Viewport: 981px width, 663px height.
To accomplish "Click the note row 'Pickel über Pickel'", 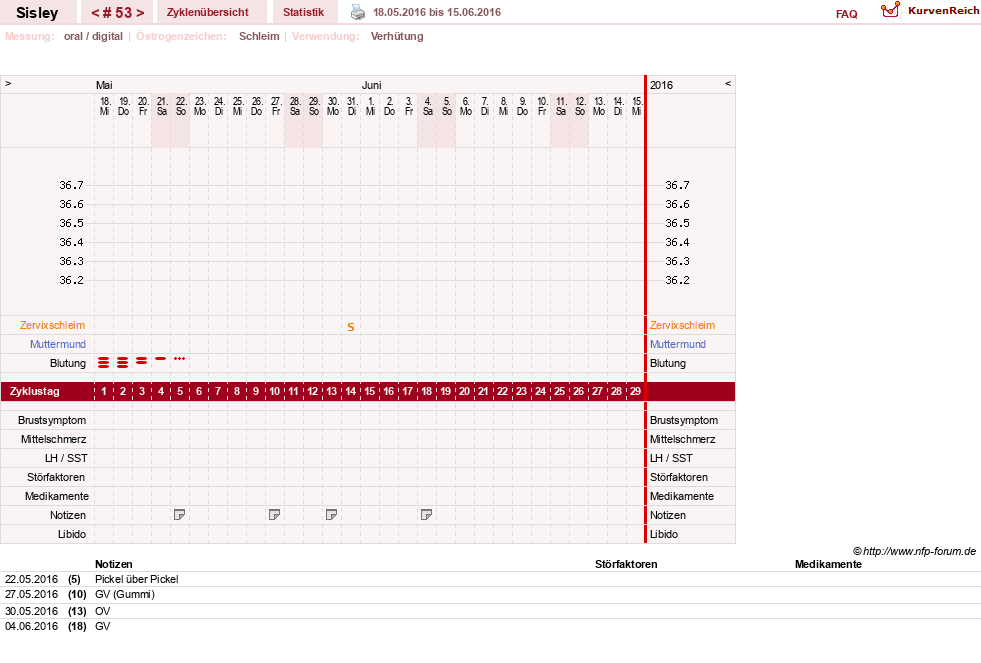I will click(136, 579).
